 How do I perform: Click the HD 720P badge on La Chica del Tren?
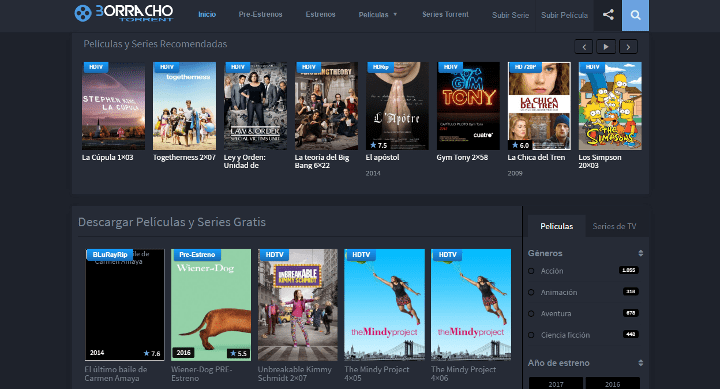[x=525, y=67]
